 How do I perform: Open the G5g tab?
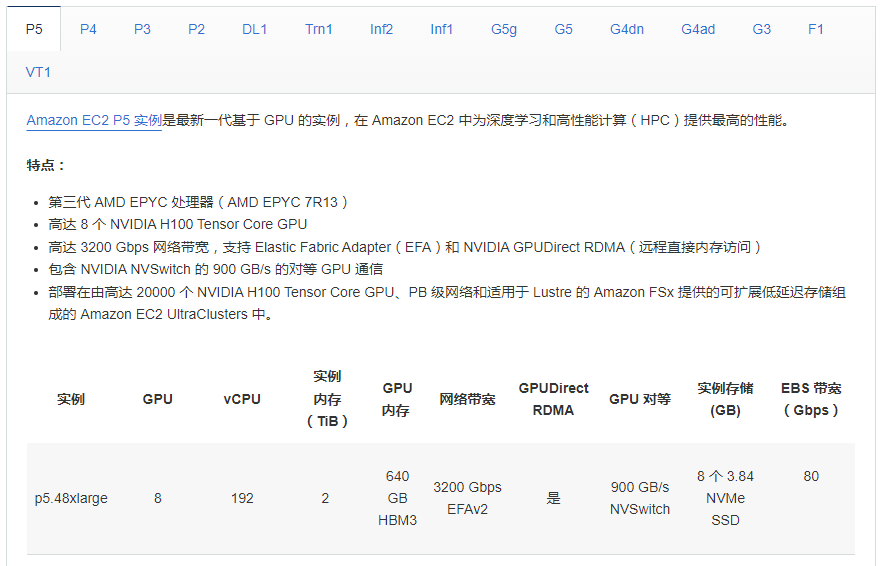pos(503,29)
